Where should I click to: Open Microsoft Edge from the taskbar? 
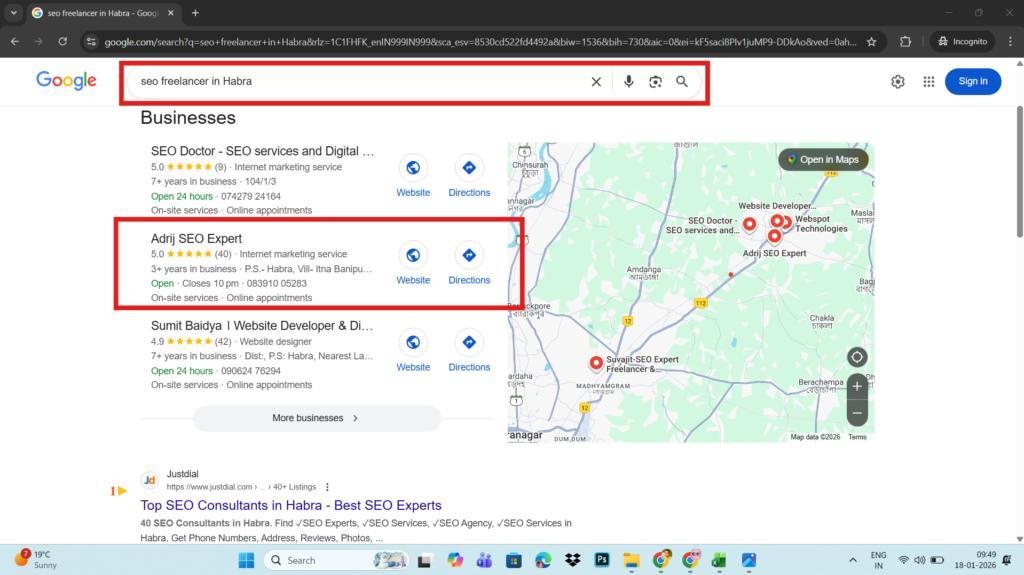point(543,560)
